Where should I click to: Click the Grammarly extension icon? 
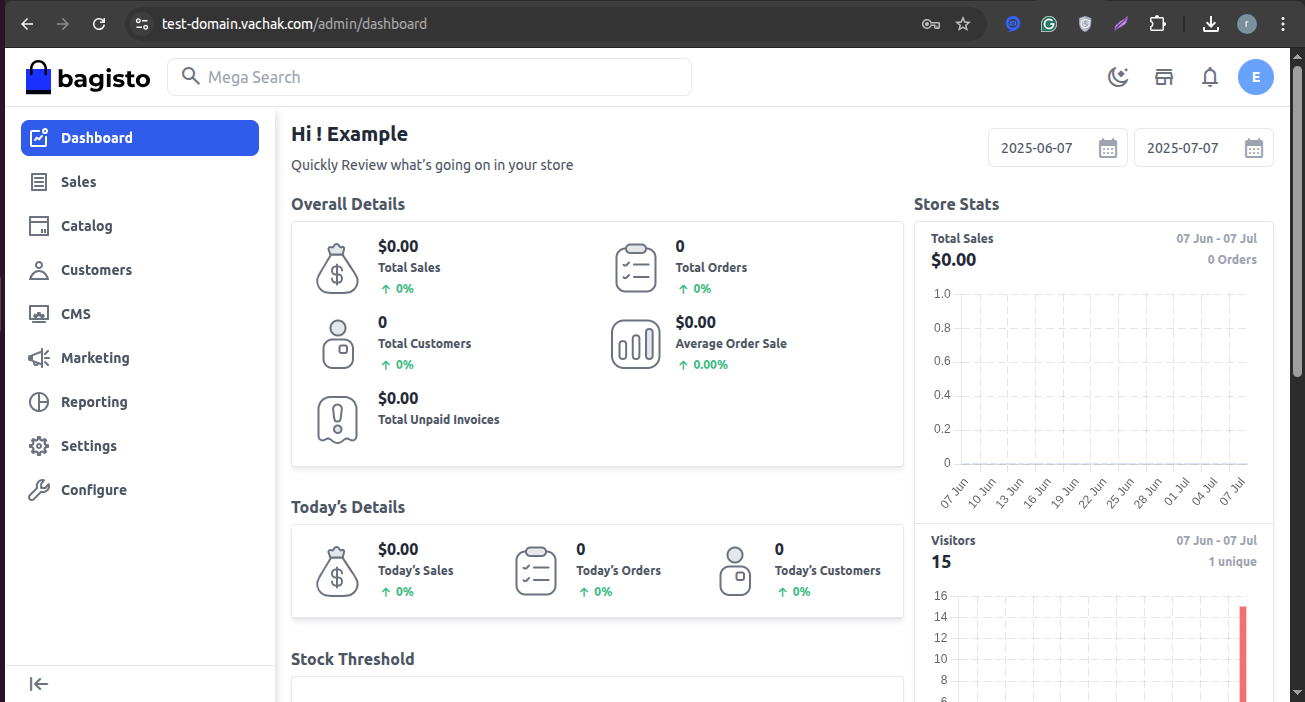coord(1049,24)
